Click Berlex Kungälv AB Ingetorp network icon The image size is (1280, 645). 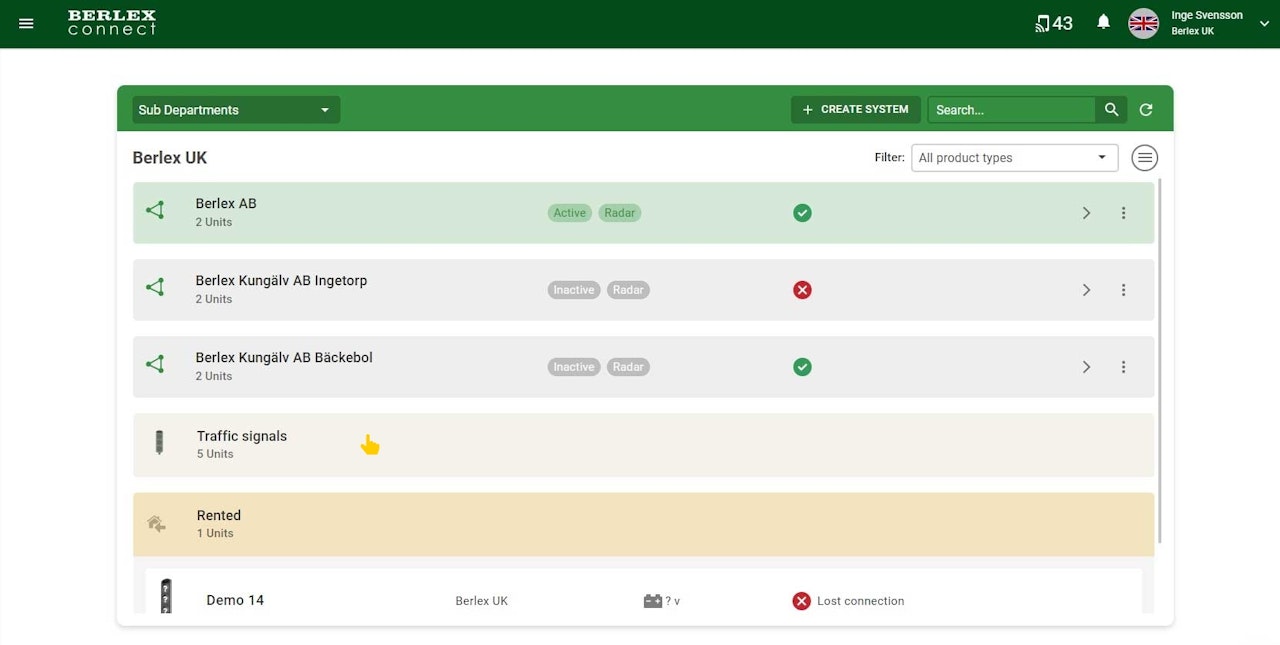point(155,288)
